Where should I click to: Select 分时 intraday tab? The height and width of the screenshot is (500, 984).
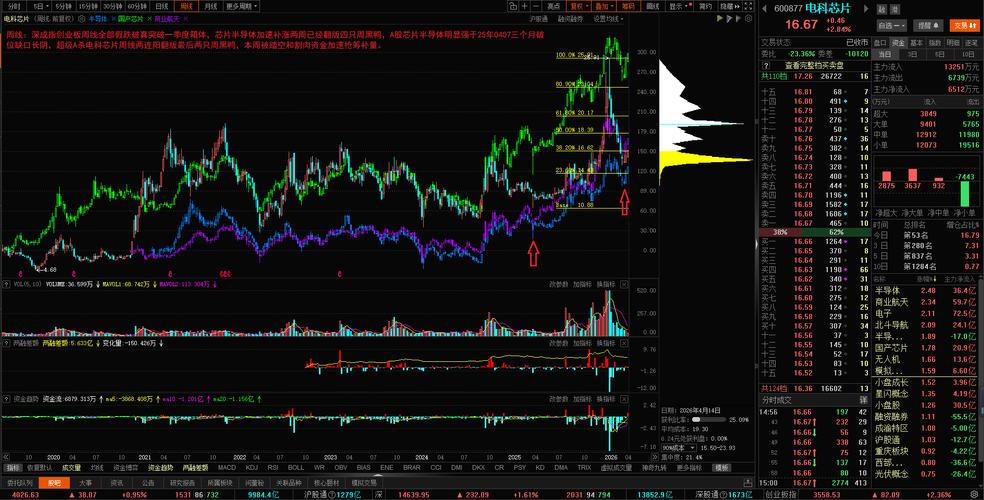click(14, 6)
